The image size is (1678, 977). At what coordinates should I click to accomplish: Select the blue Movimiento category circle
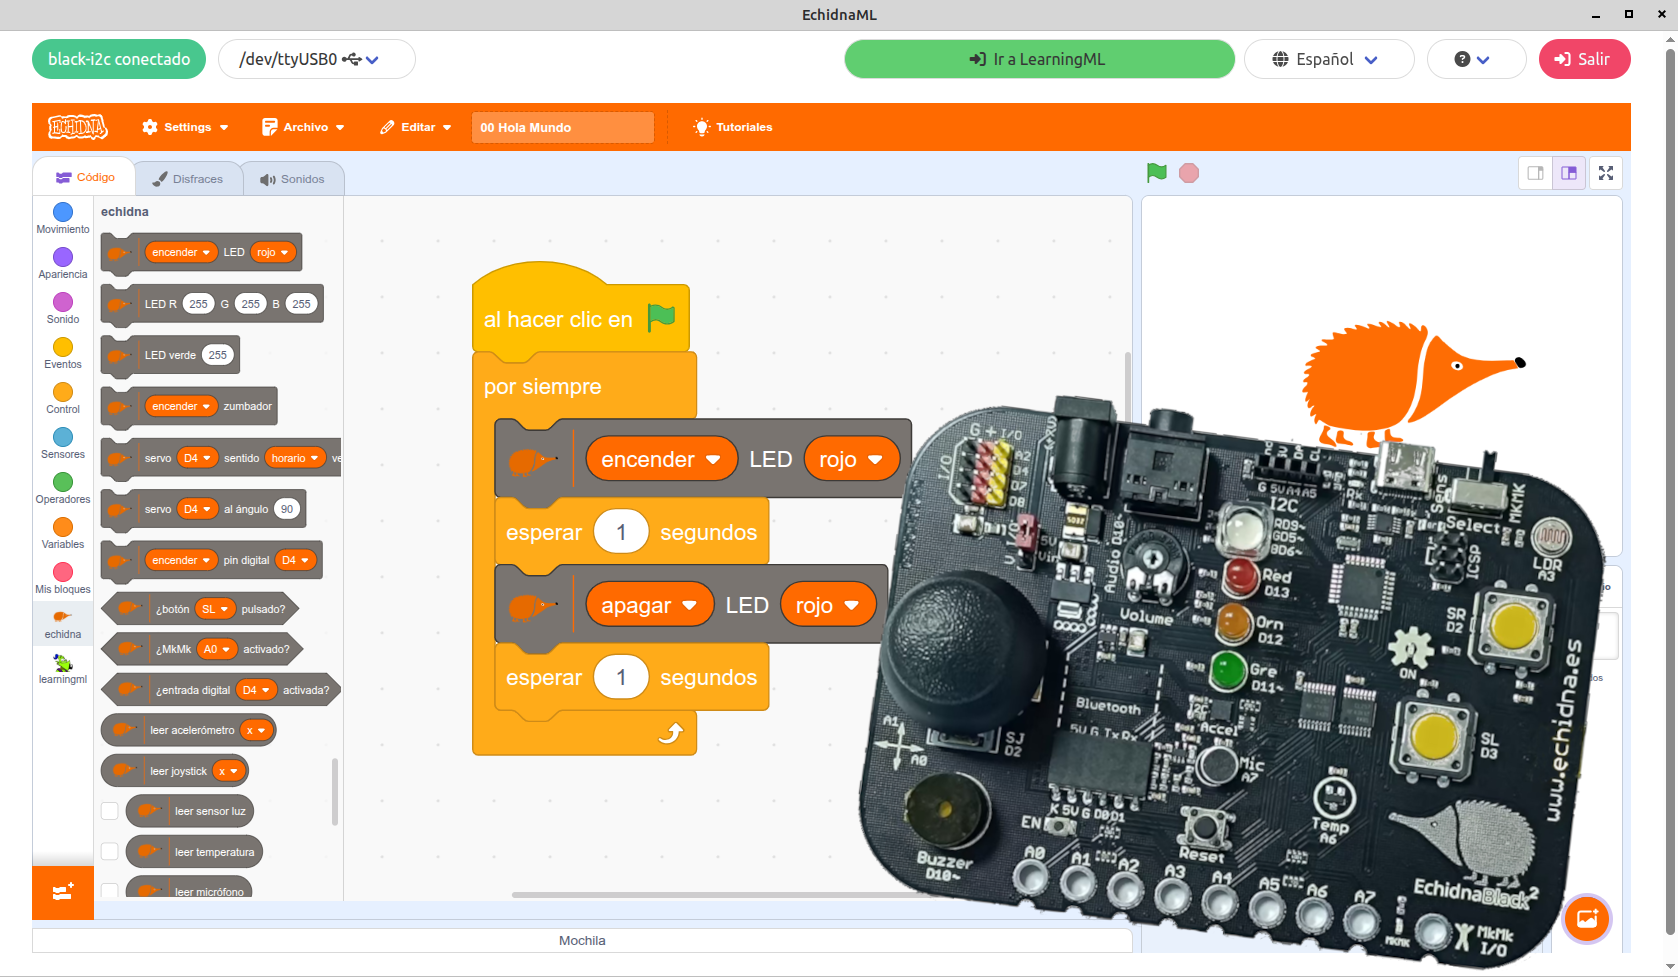click(63, 212)
